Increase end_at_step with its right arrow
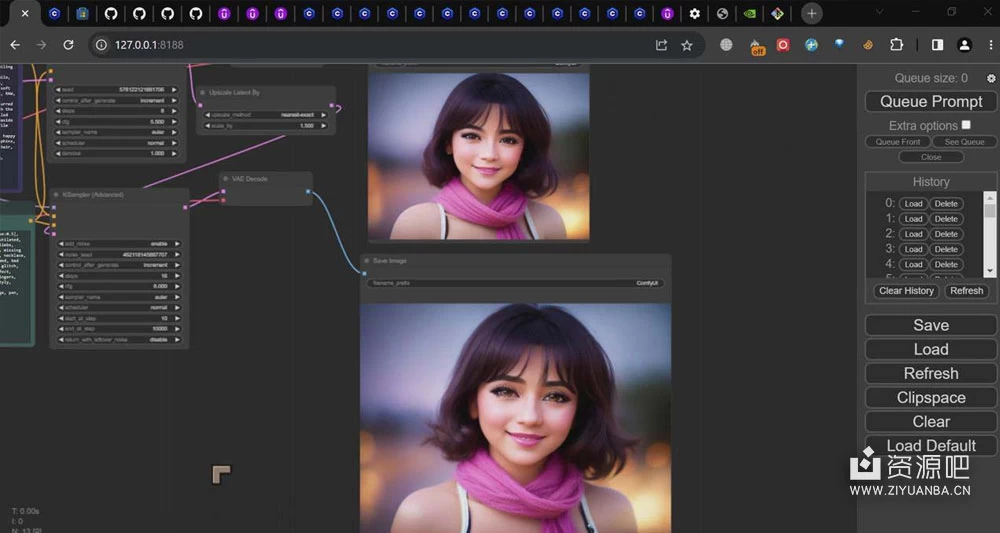Image resolution: width=1000 pixels, height=533 pixels. pos(177,329)
